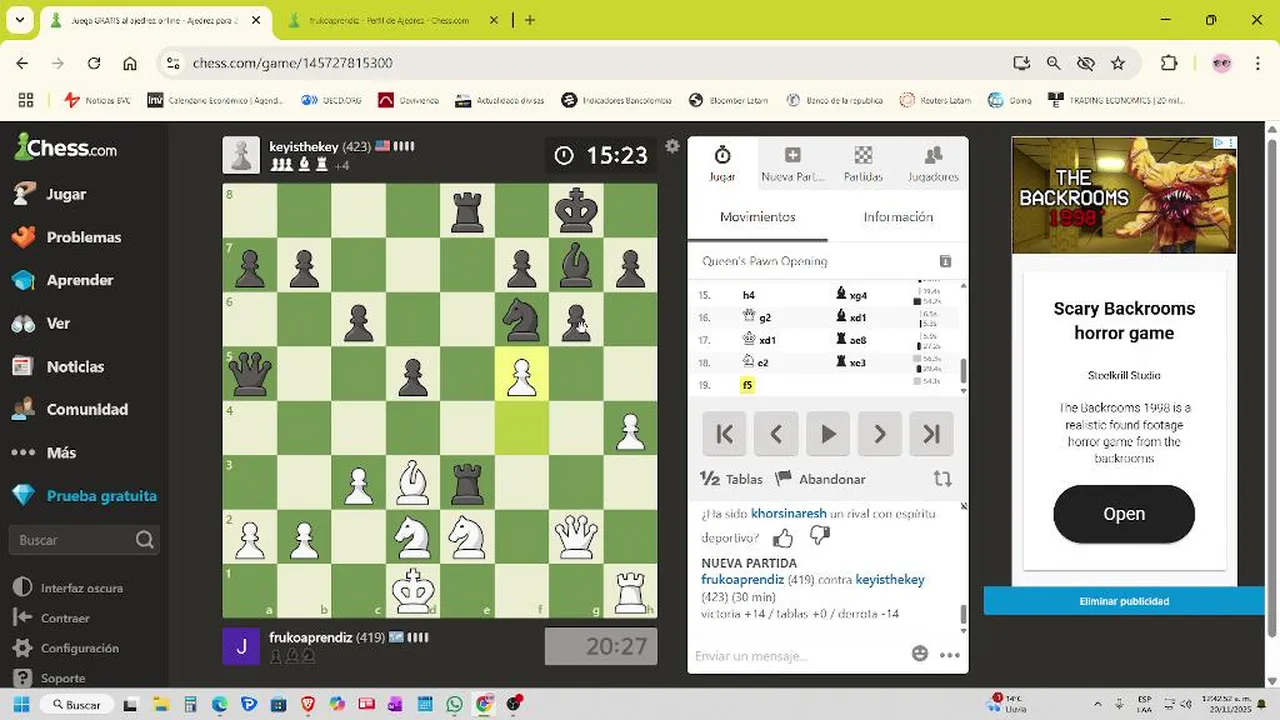Click the Buscar search field in sidebar
The width and height of the screenshot is (1280, 720).
pos(84,540)
